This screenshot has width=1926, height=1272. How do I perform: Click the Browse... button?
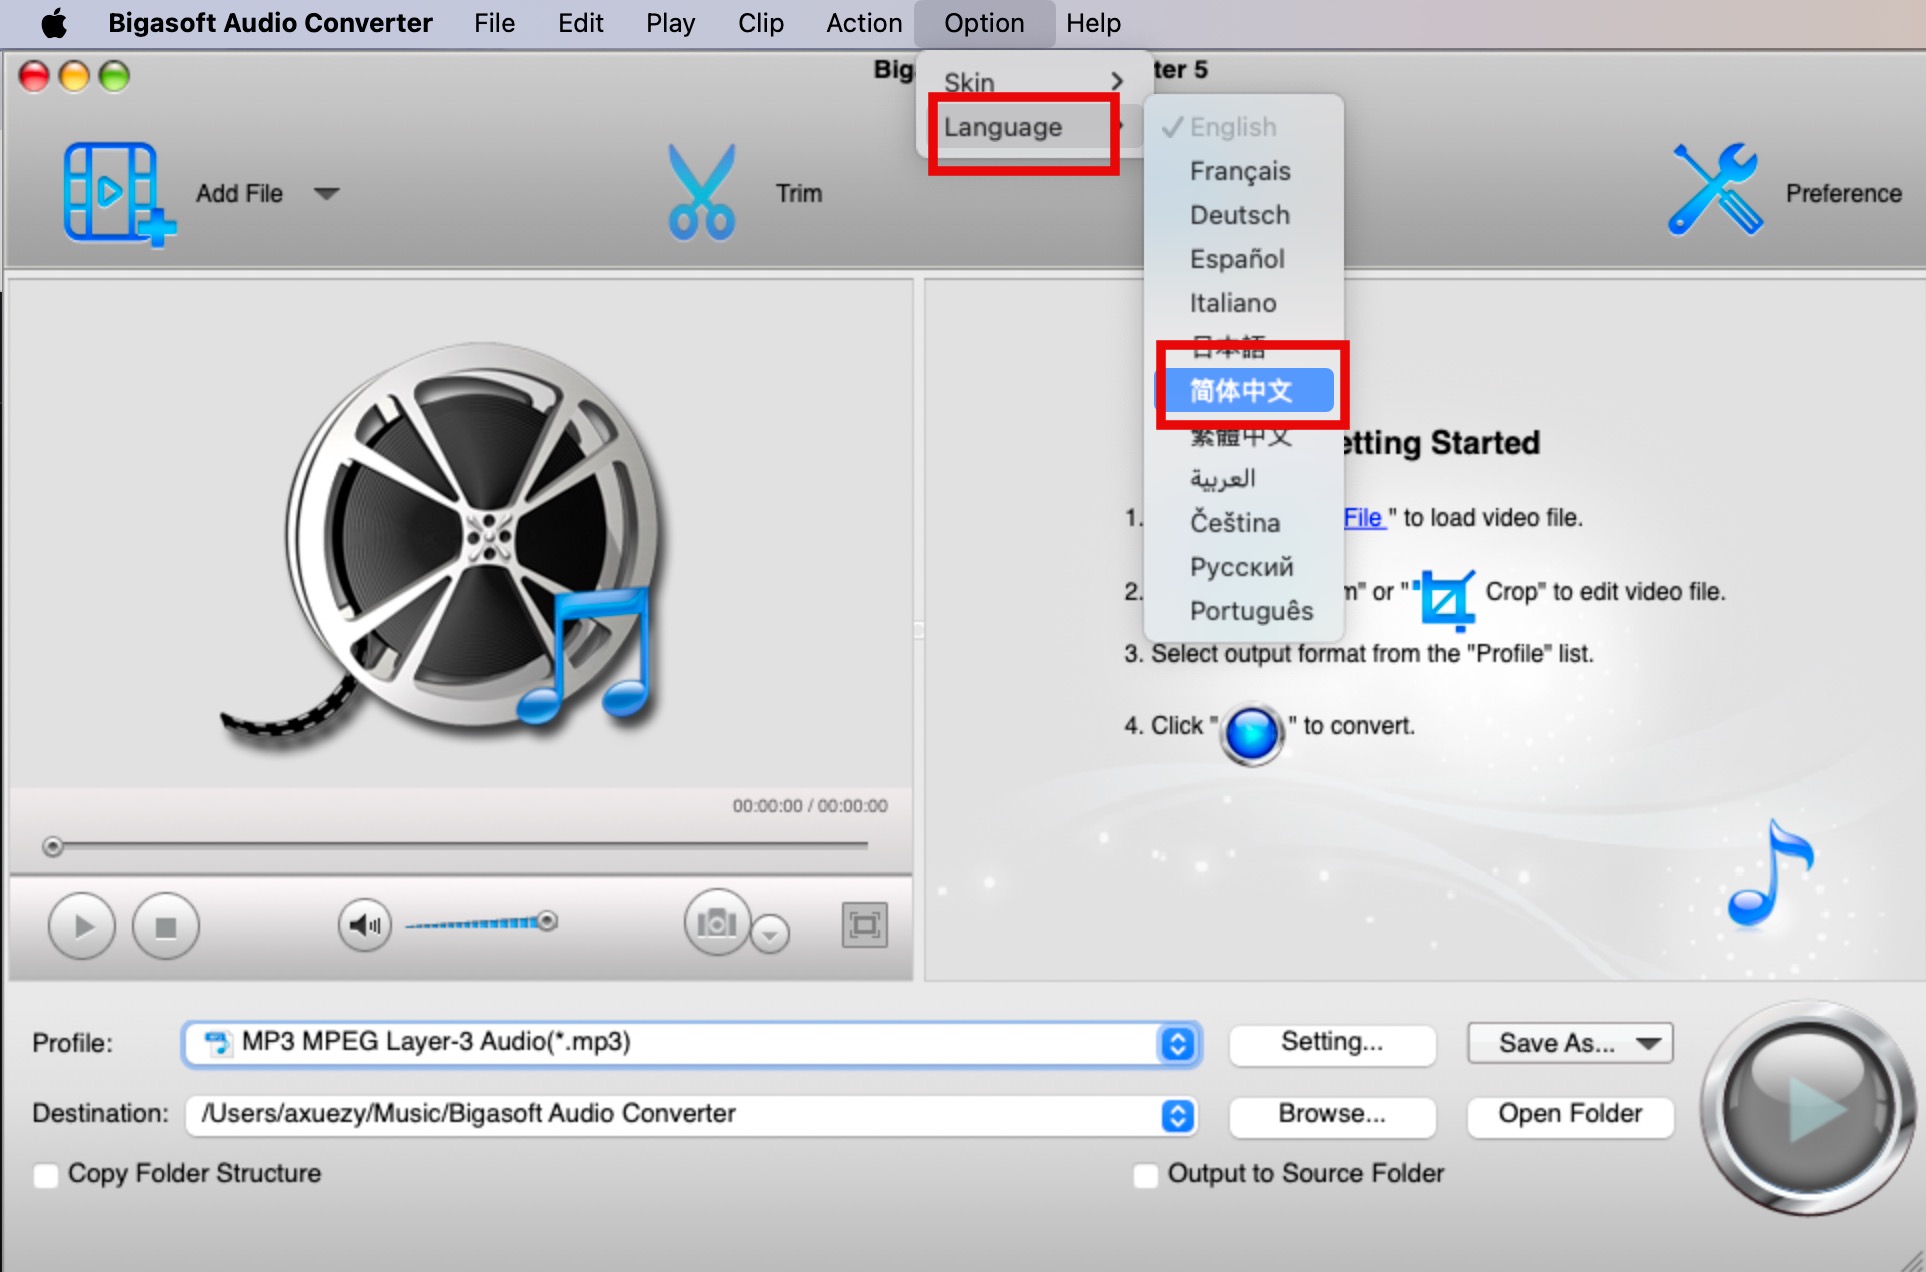1332,1114
